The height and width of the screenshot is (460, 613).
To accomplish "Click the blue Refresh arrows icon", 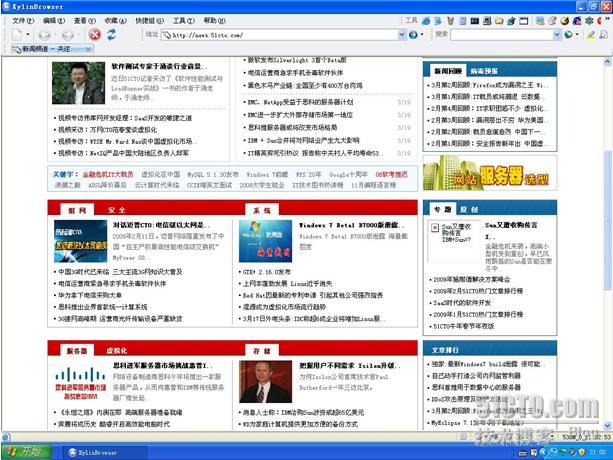I will (x=112, y=35).
